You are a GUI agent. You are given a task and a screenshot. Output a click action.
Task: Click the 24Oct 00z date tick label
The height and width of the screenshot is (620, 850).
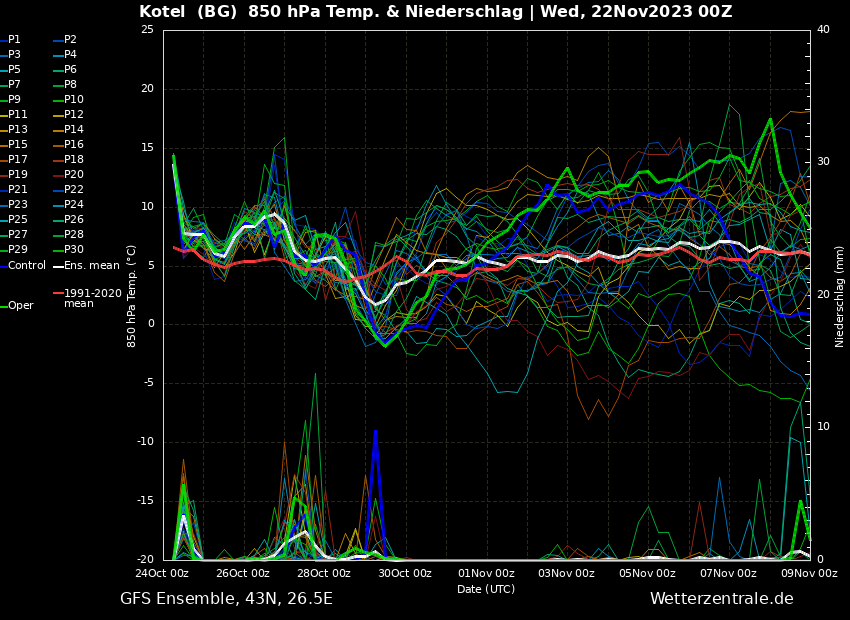163,574
